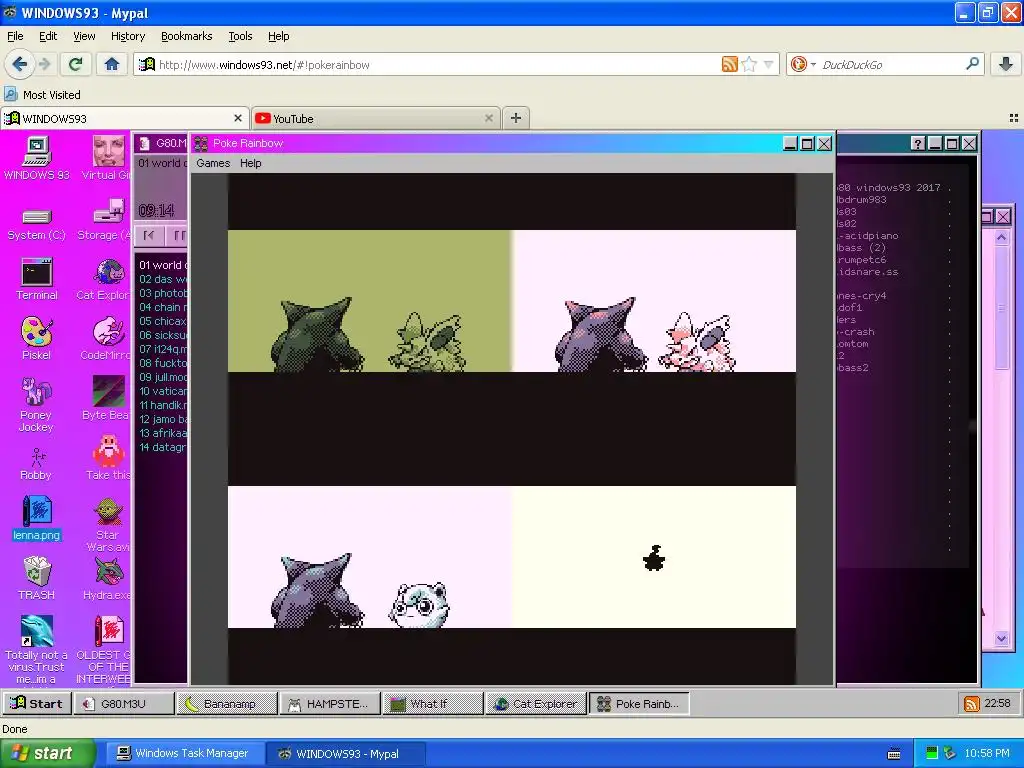The width and height of the screenshot is (1024, 768).
Task: Click scroll up arrow in rightmost window
Action: [x=1002, y=238]
